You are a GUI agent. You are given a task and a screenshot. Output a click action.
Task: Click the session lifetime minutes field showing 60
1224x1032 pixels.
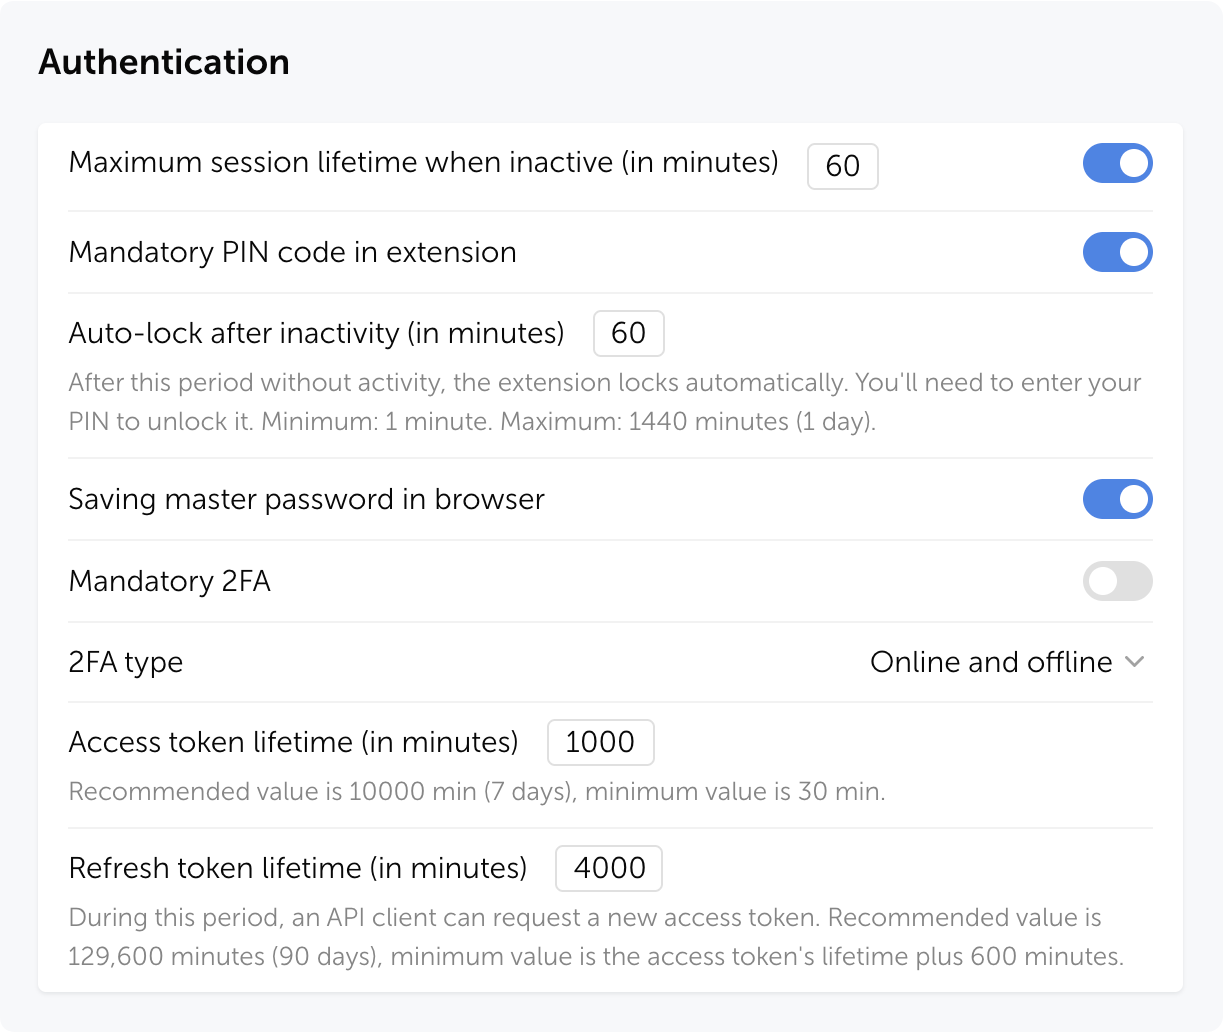tap(842, 166)
